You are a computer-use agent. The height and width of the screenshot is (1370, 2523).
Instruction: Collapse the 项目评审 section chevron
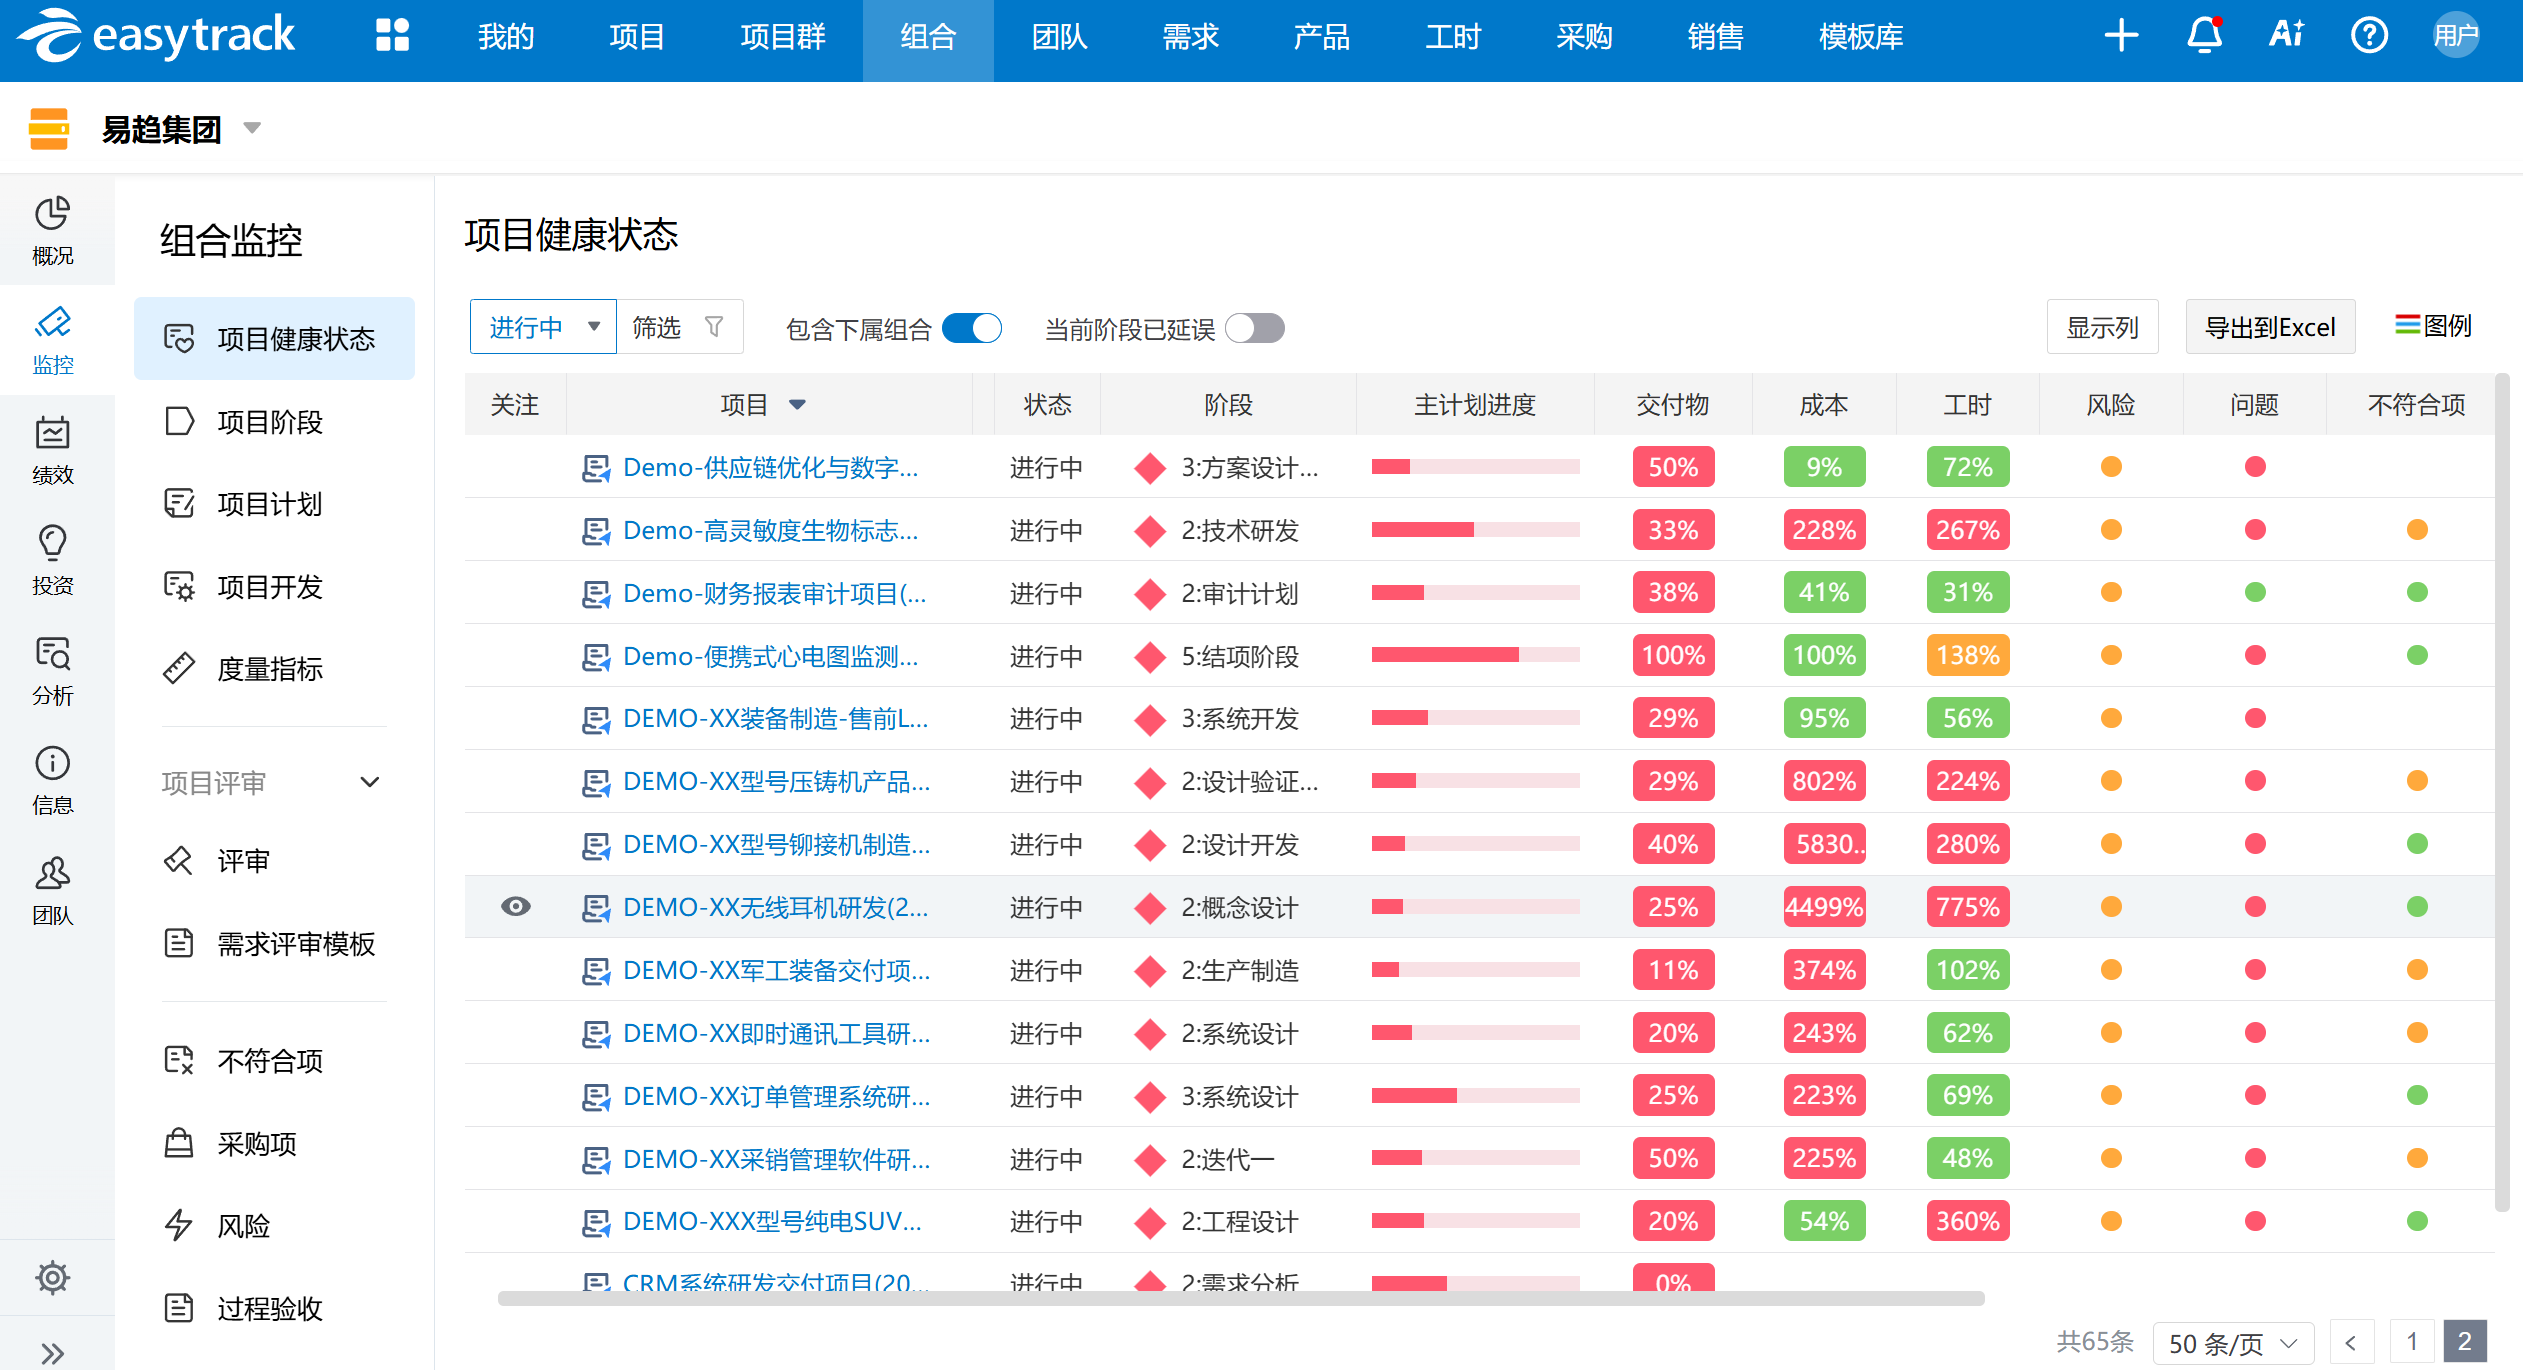(x=370, y=782)
